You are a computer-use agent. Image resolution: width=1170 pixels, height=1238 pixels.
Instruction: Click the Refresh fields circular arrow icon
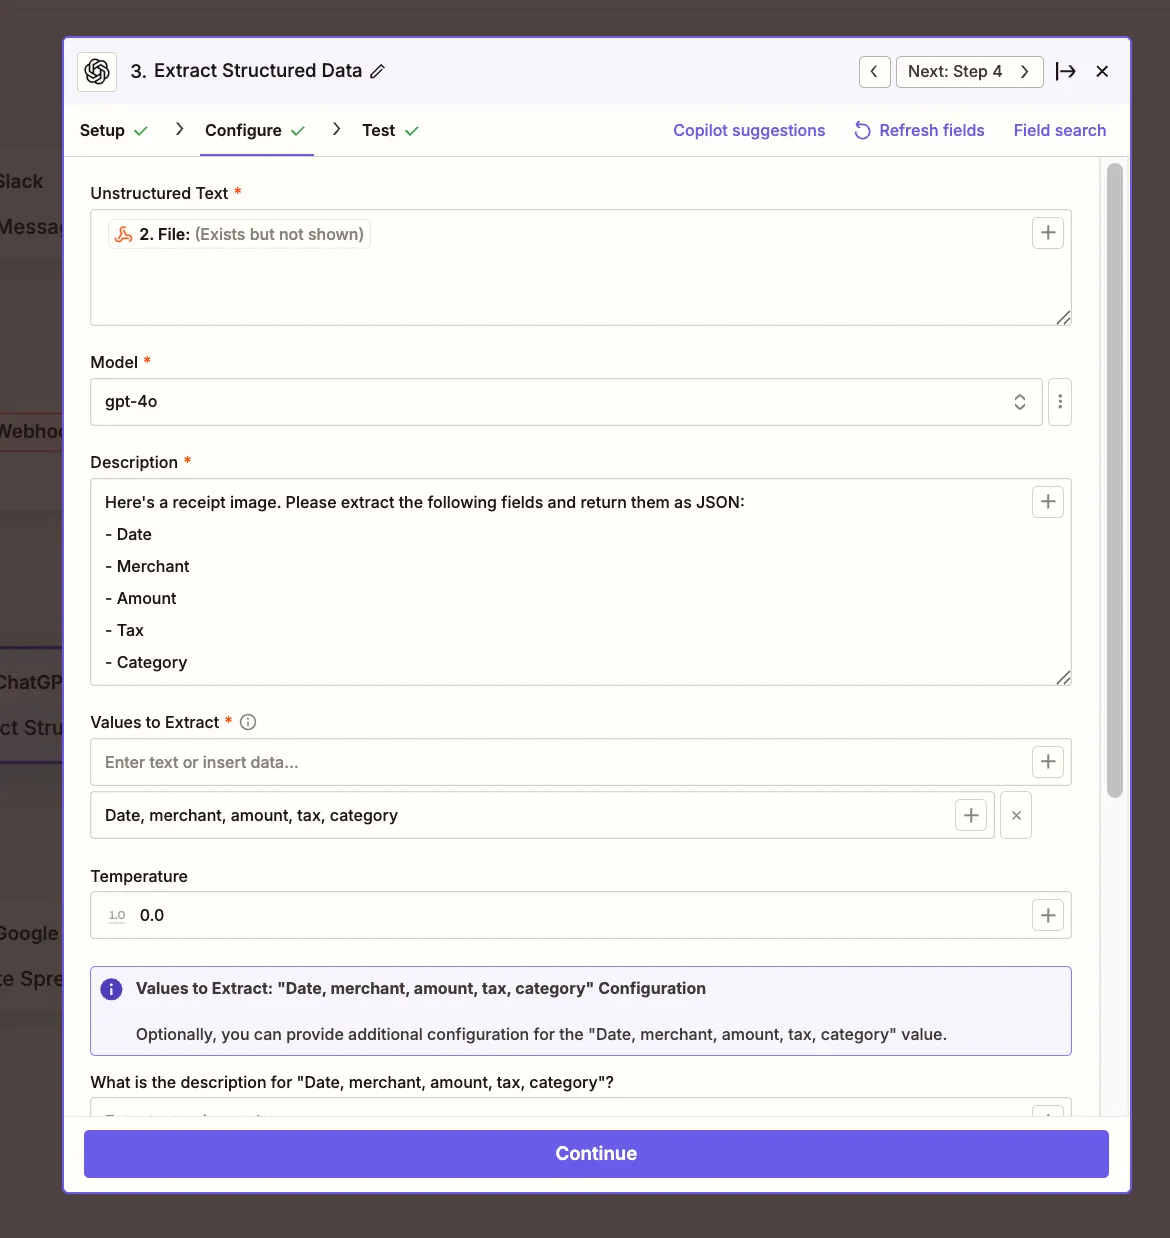tap(862, 130)
